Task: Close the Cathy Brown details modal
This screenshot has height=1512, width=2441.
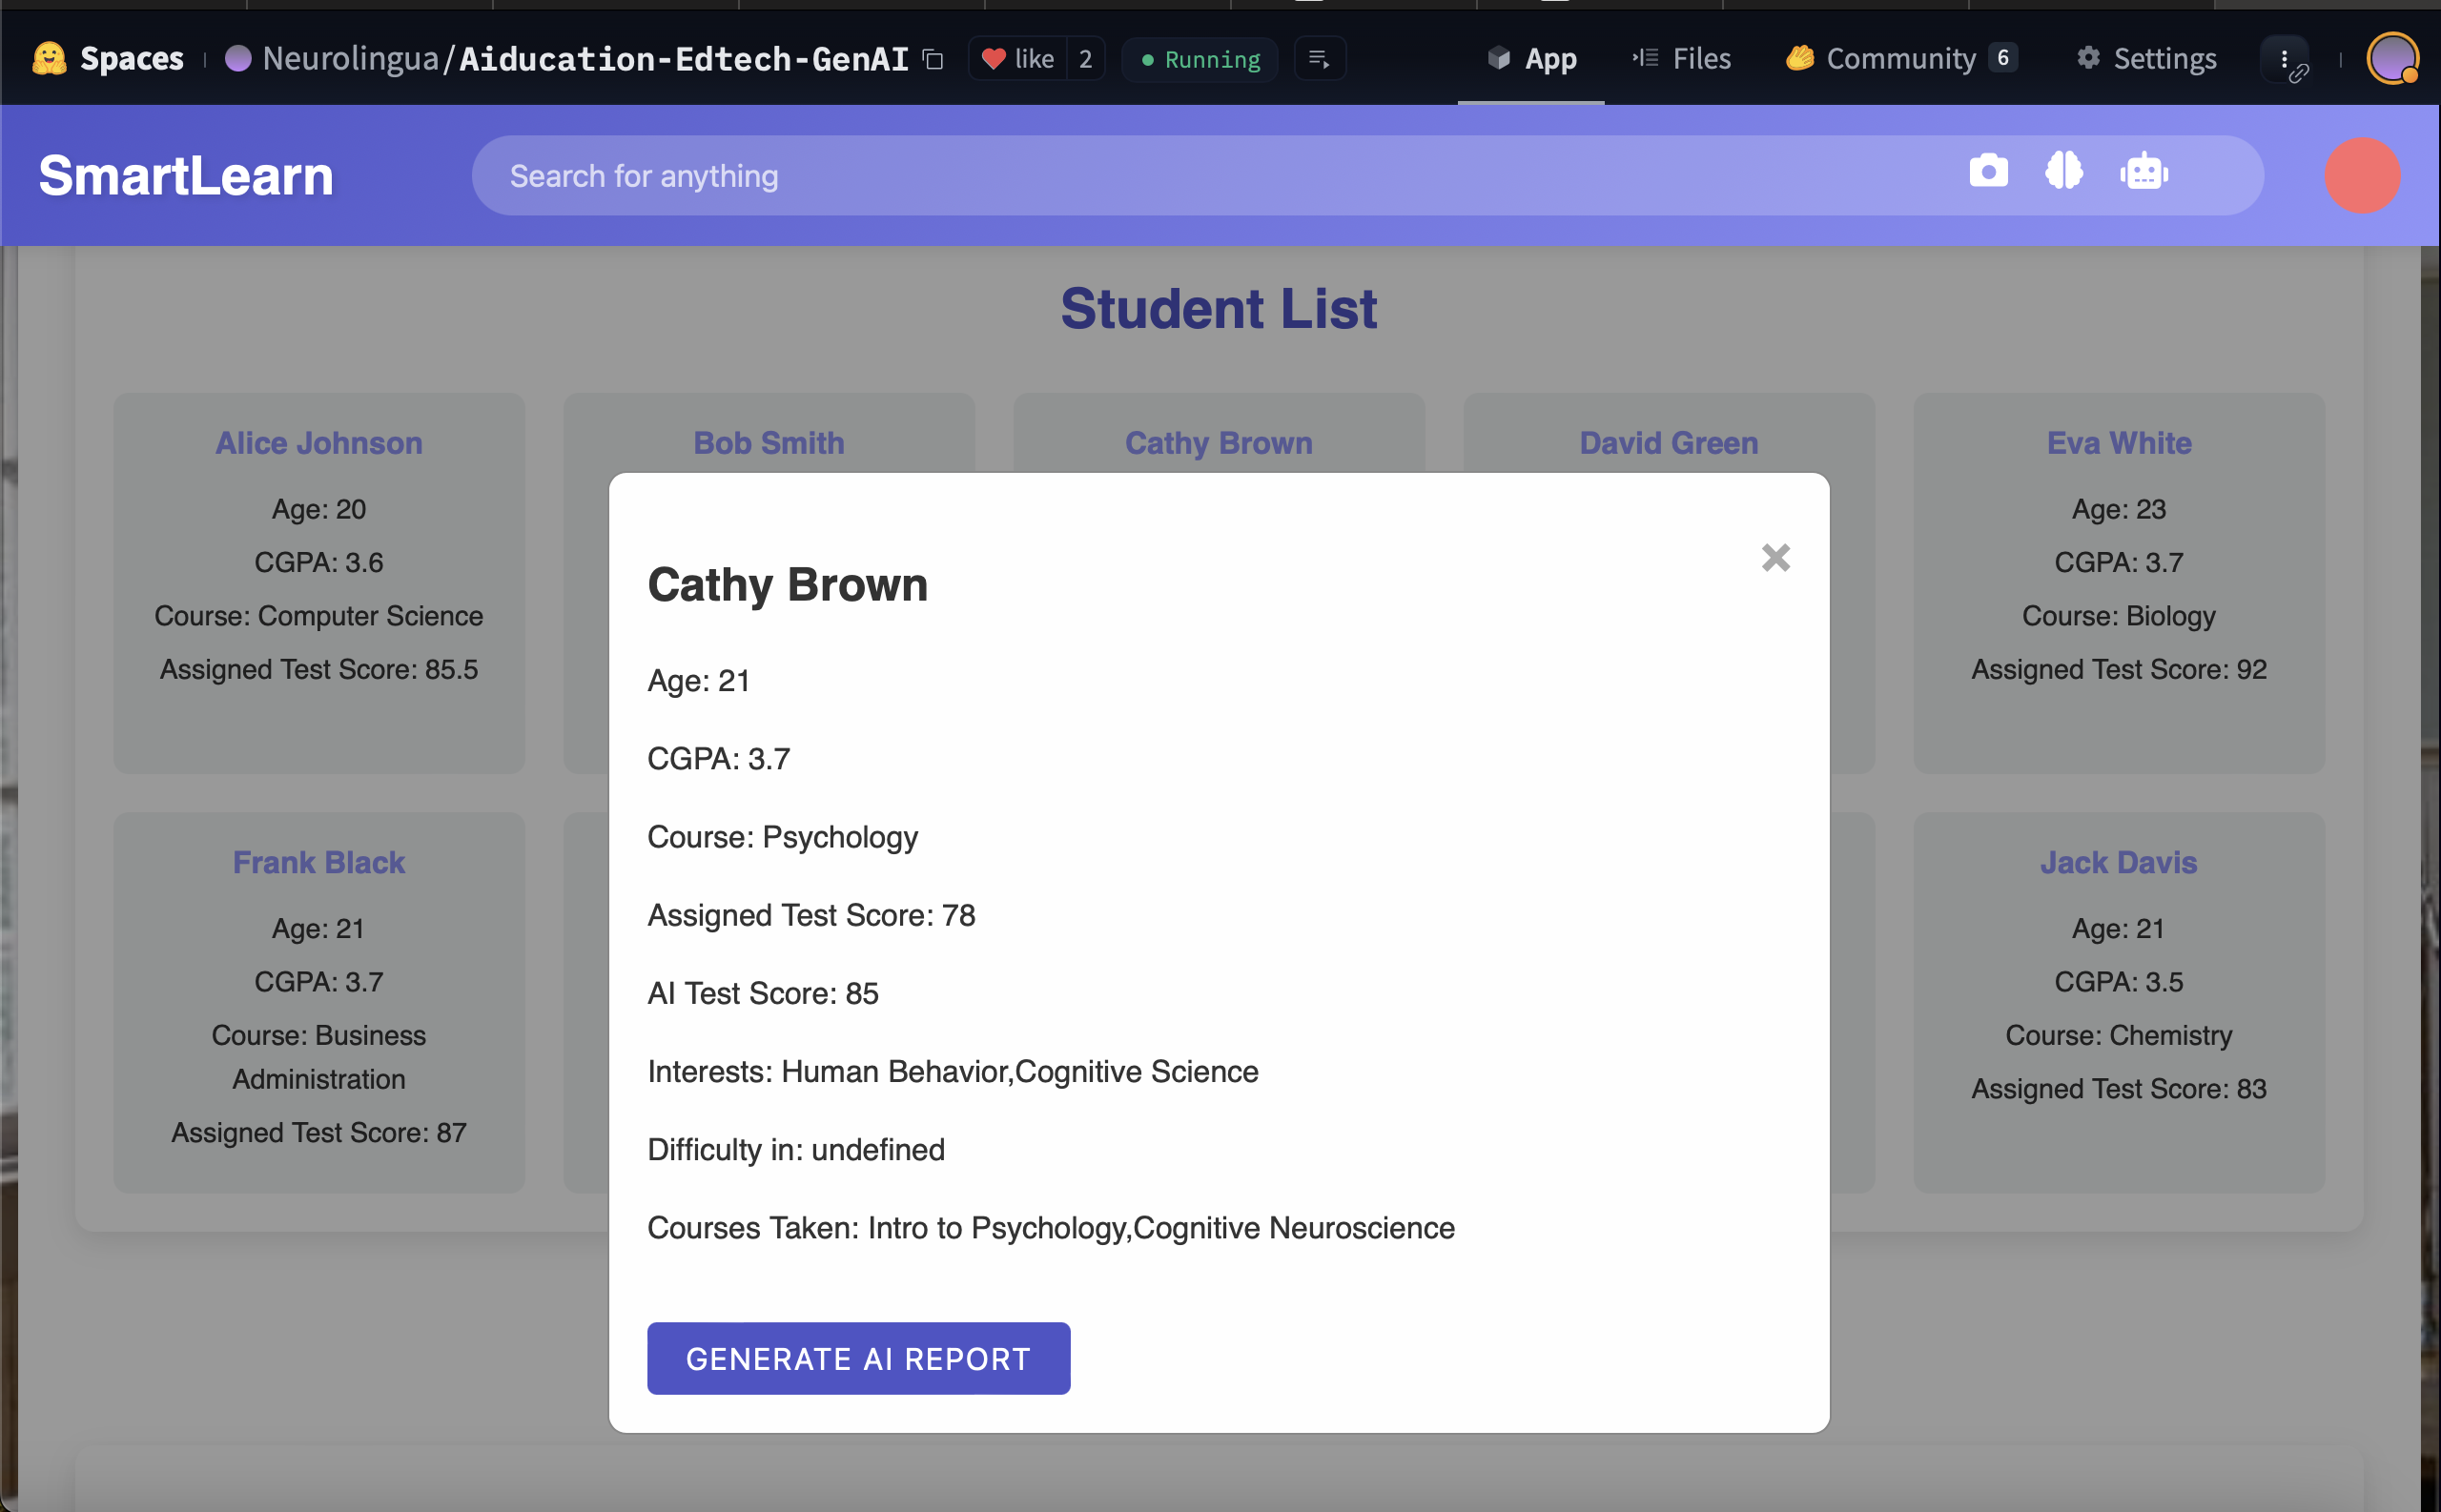Action: 1775,558
